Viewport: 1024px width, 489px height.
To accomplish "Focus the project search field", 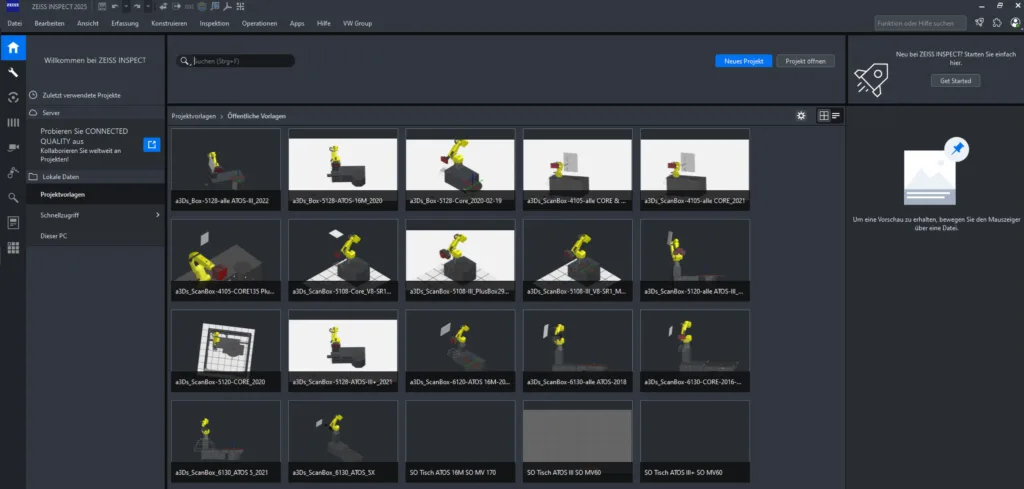I will (x=235, y=61).
